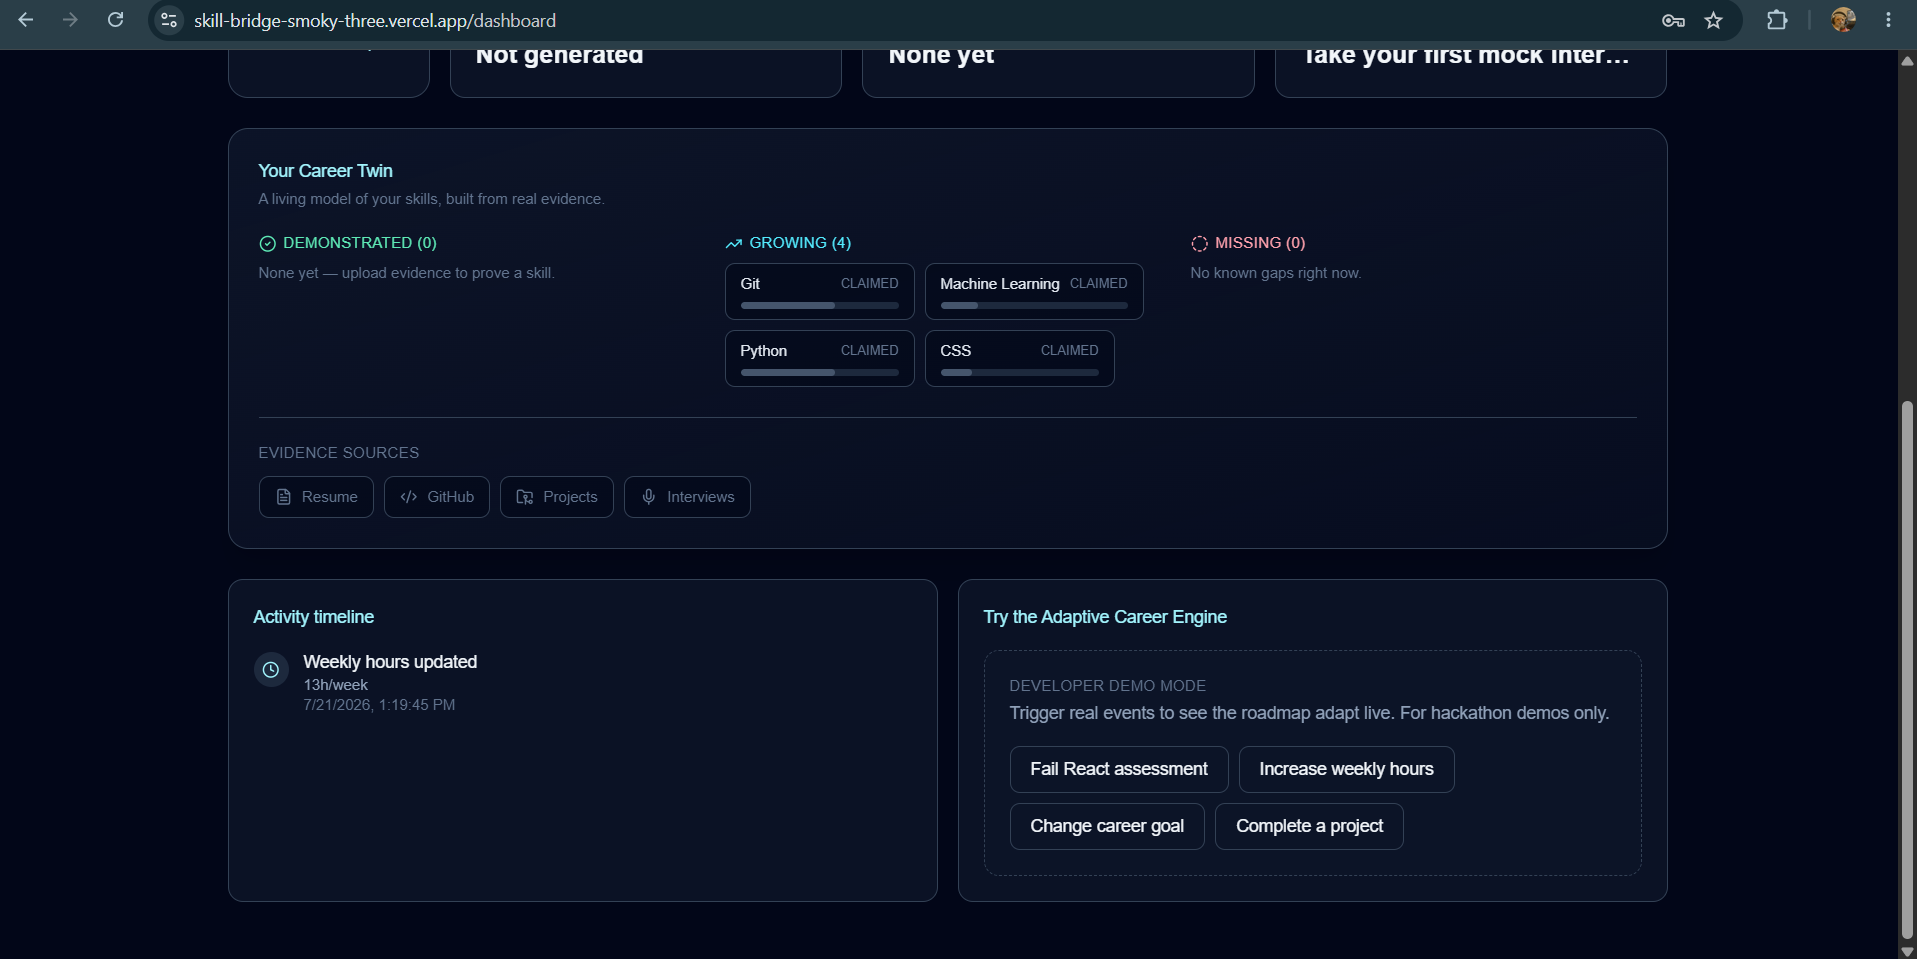Open the GitHub evidence source

tap(437, 497)
